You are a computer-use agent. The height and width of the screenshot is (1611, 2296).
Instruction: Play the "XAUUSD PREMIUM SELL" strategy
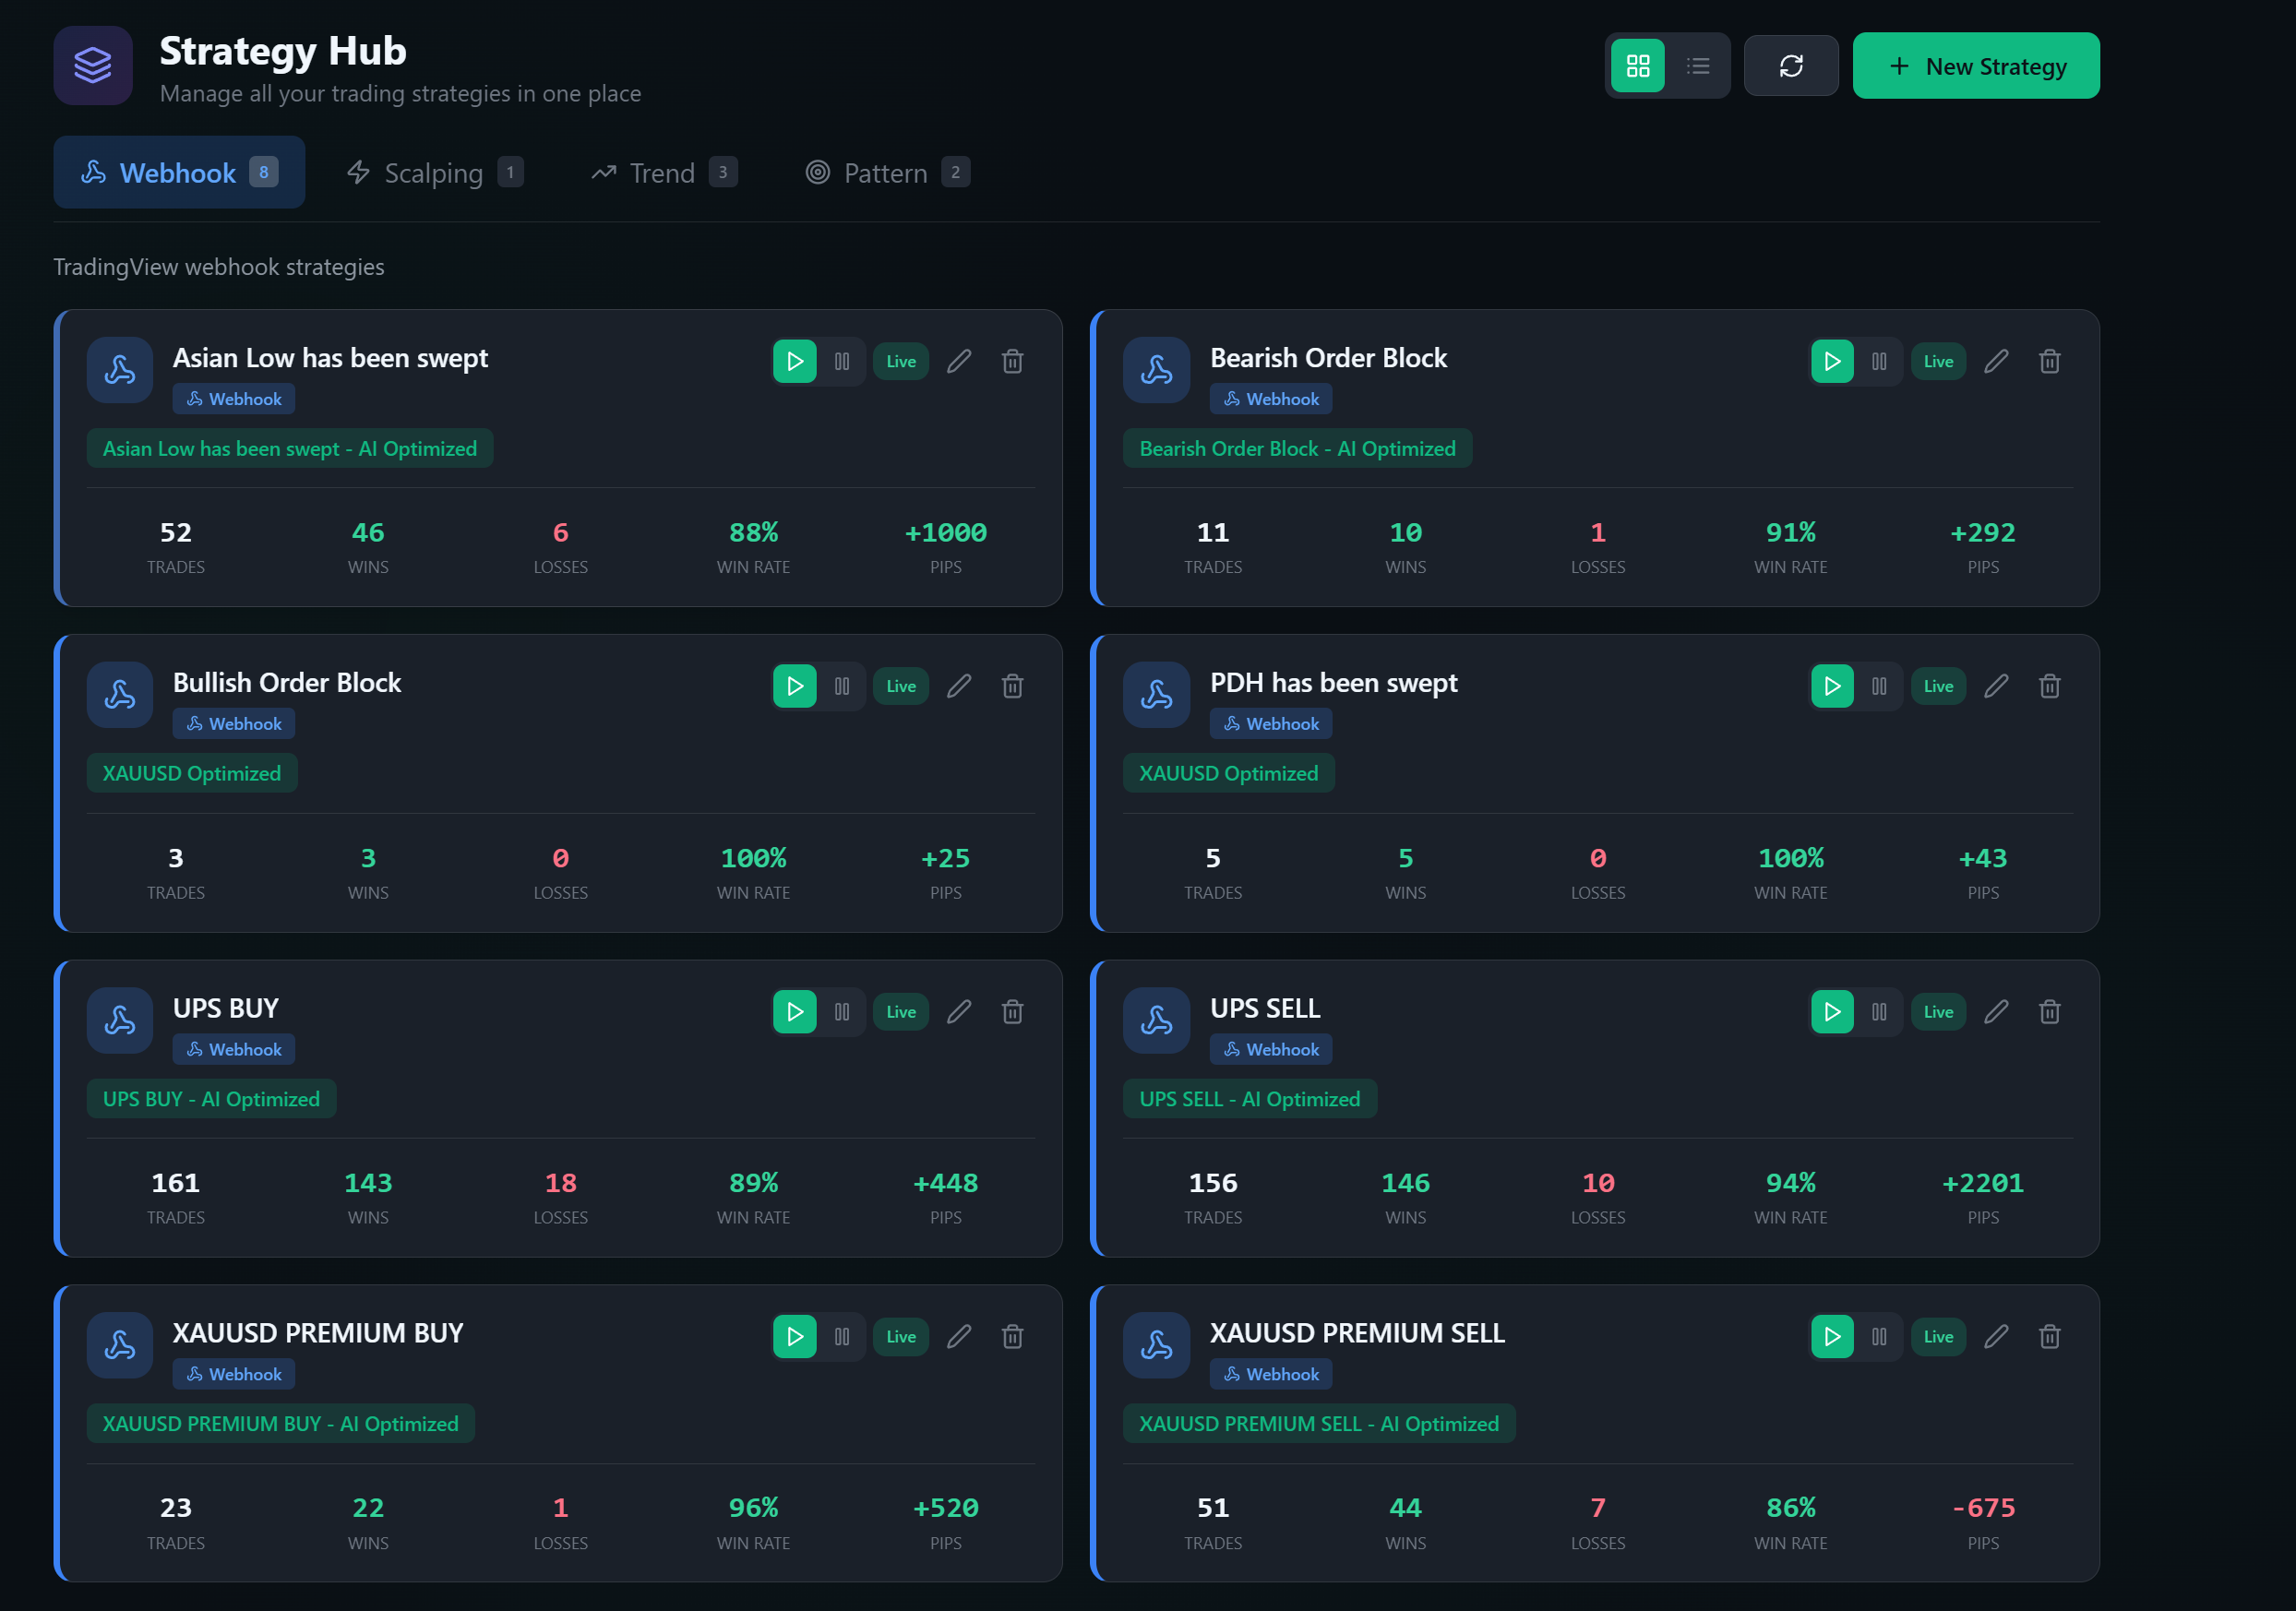click(x=1831, y=1336)
